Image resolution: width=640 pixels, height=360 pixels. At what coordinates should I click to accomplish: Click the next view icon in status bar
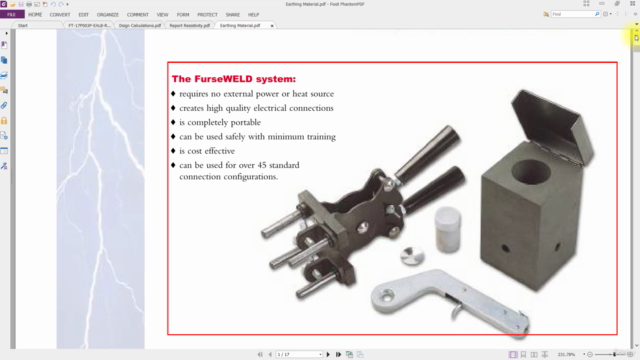click(x=360, y=354)
